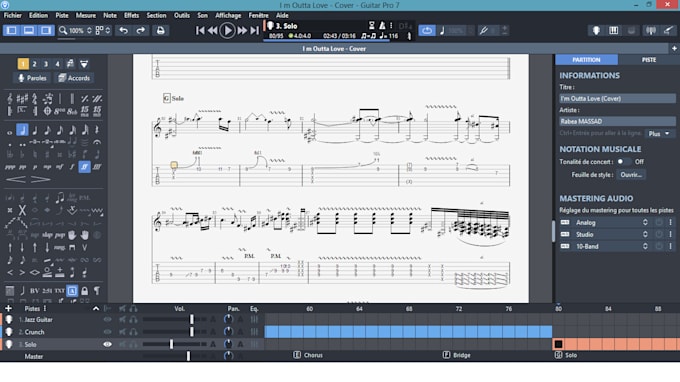Open the Paroles lyrics button
This screenshot has height=382, width=680.
pyautogui.click(x=32, y=78)
